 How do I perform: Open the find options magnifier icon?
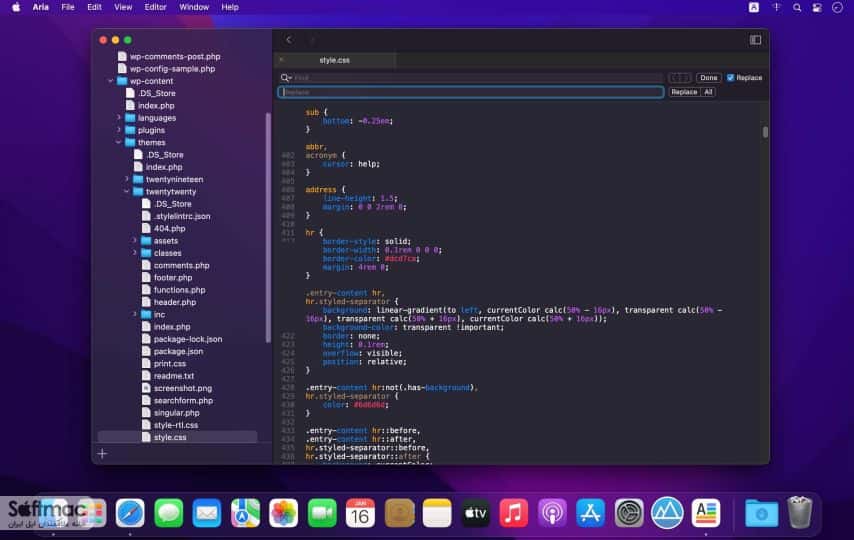click(x=285, y=78)
